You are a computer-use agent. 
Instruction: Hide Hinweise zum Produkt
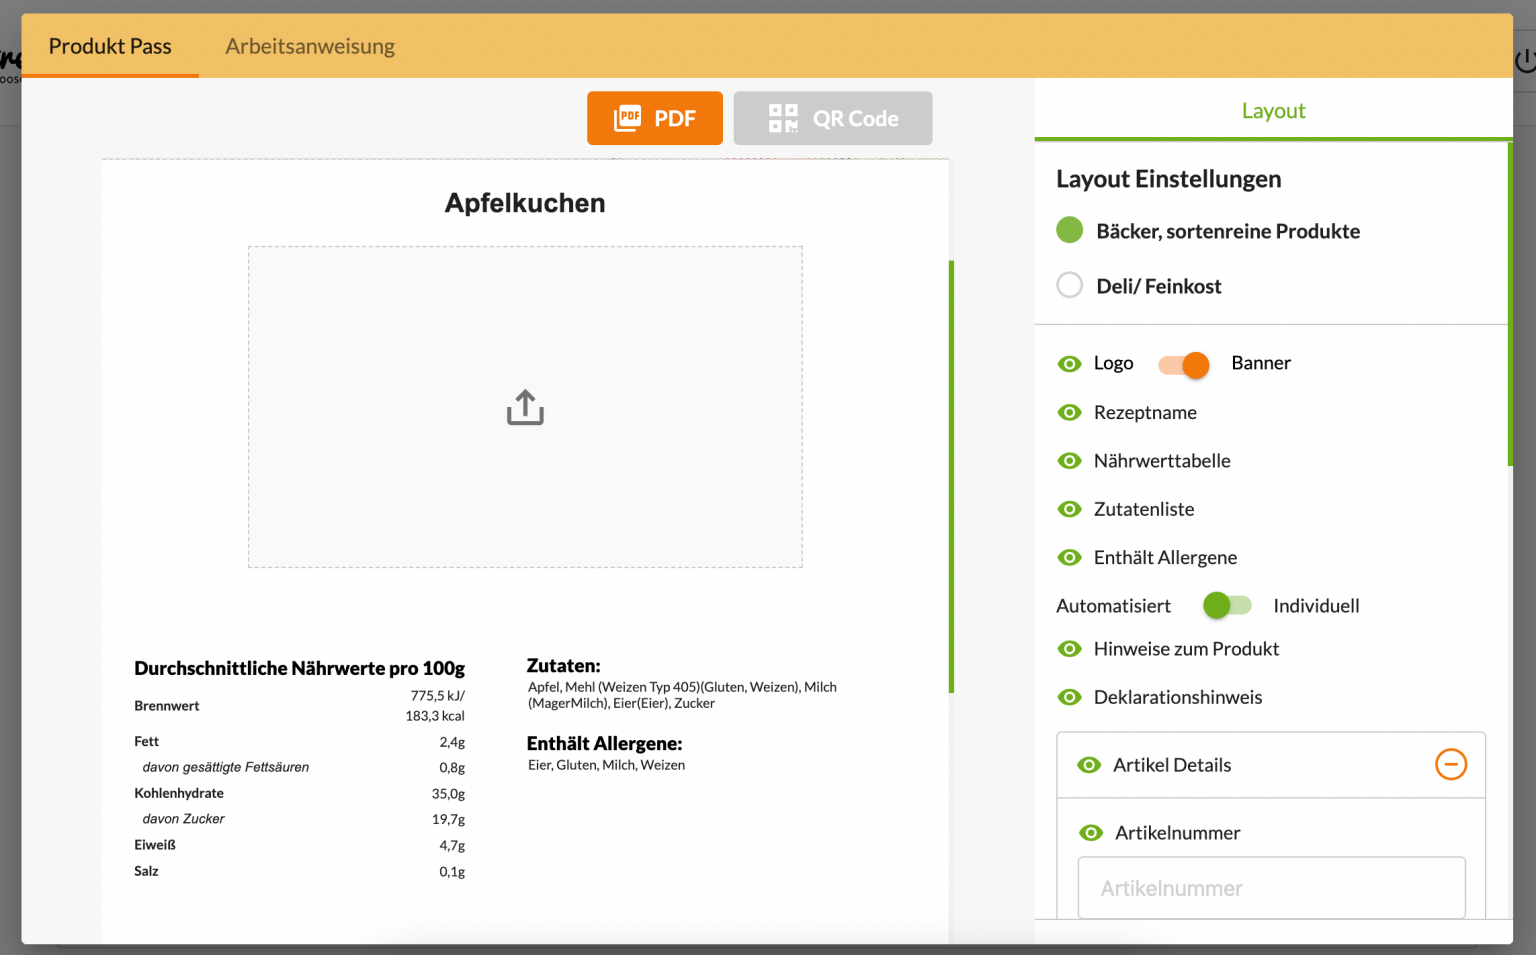pyautogui.click(x=1069, y=648)
